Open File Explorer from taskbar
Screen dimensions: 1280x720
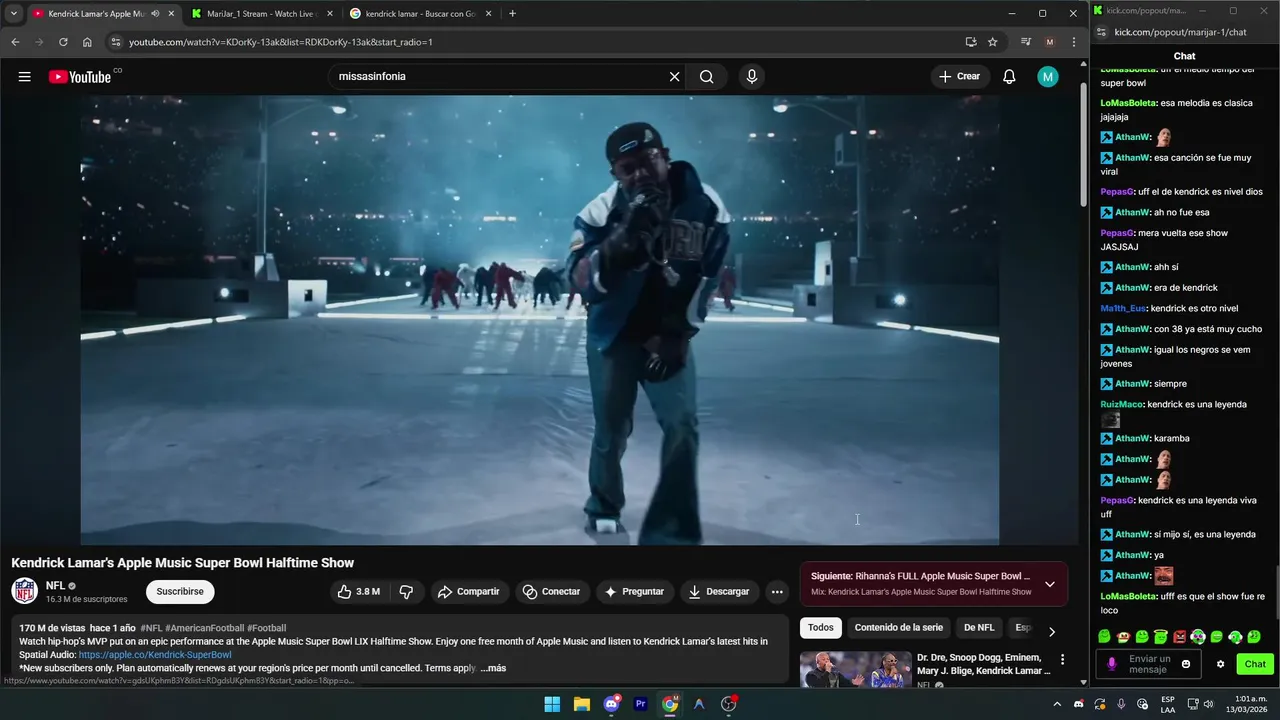click(581, 704)
